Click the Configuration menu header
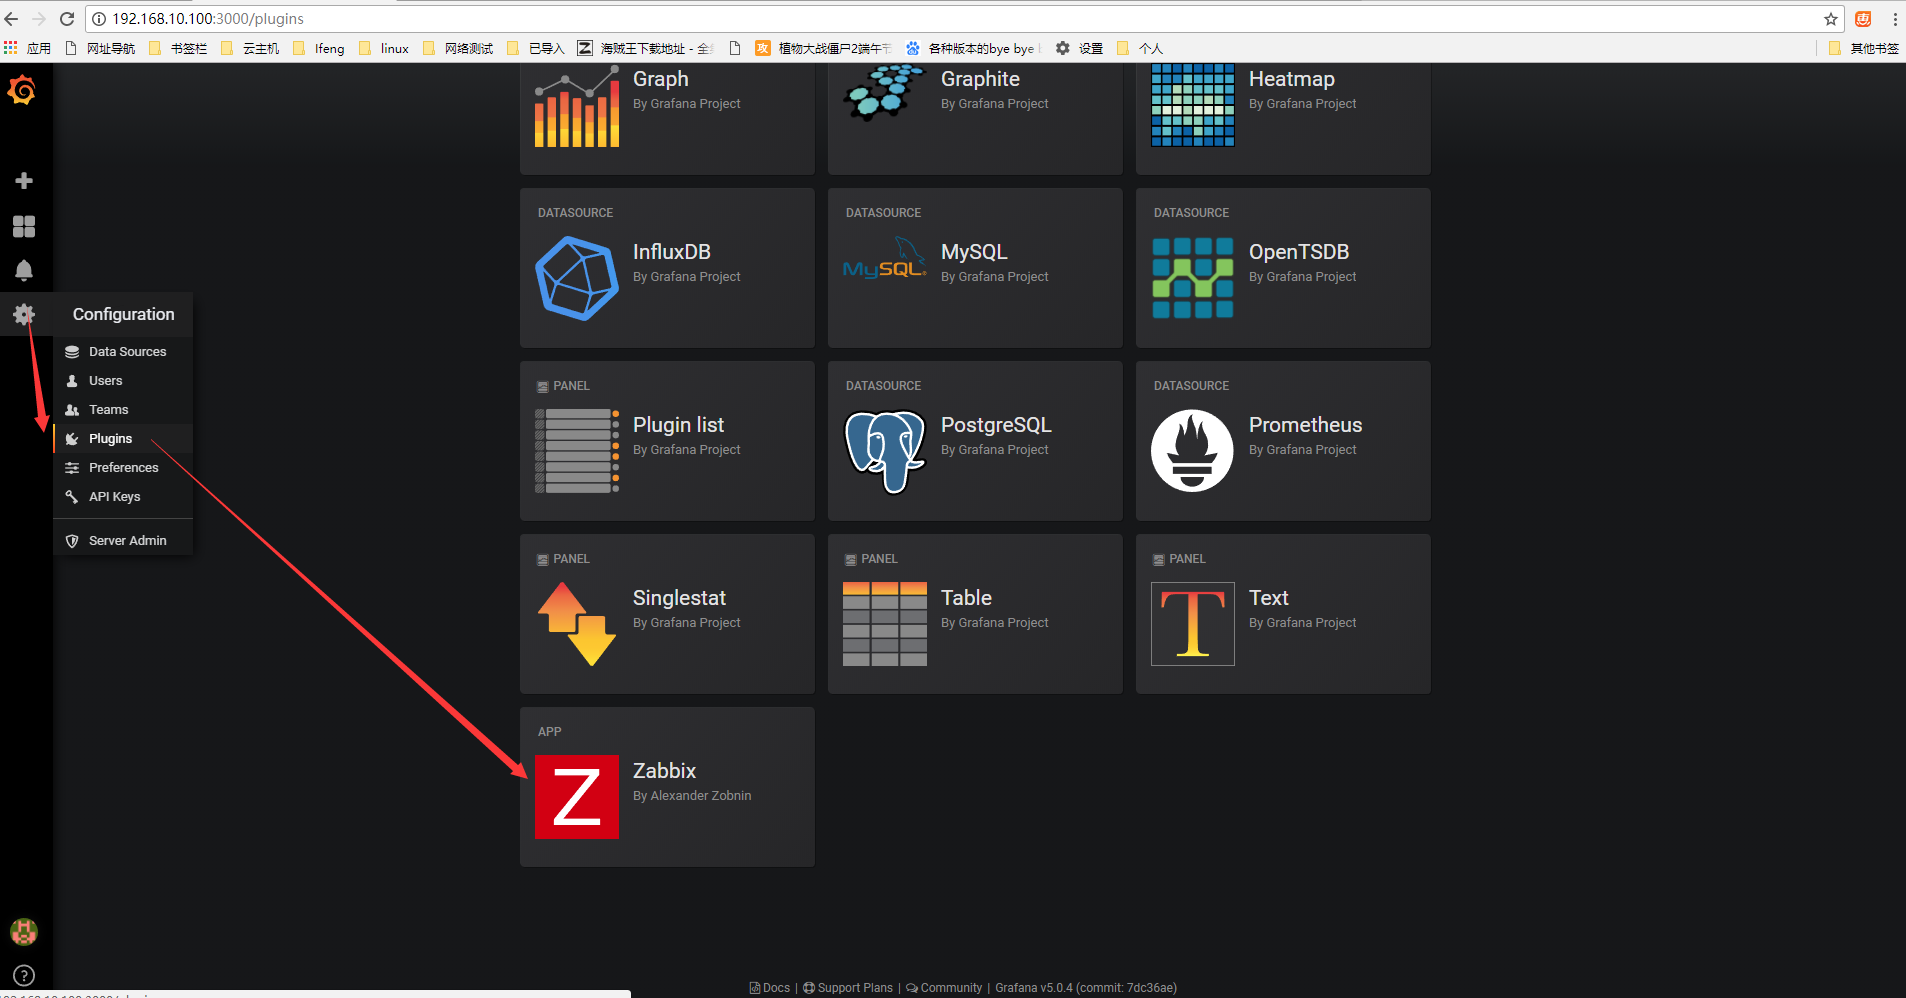 click(123, 314)
